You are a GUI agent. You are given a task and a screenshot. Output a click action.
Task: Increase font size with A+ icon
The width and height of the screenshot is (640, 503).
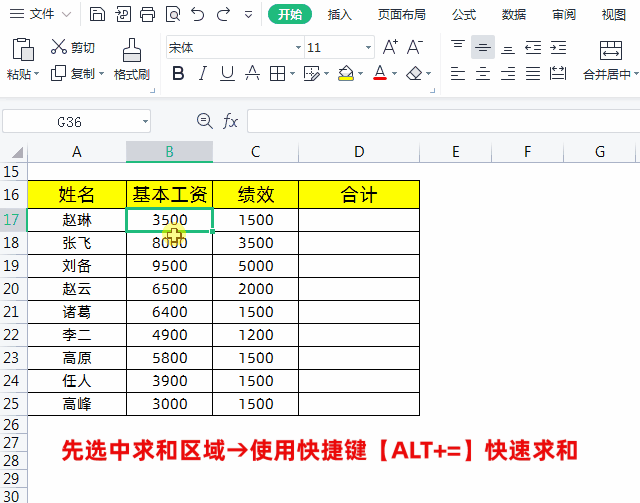pos(390,47)
